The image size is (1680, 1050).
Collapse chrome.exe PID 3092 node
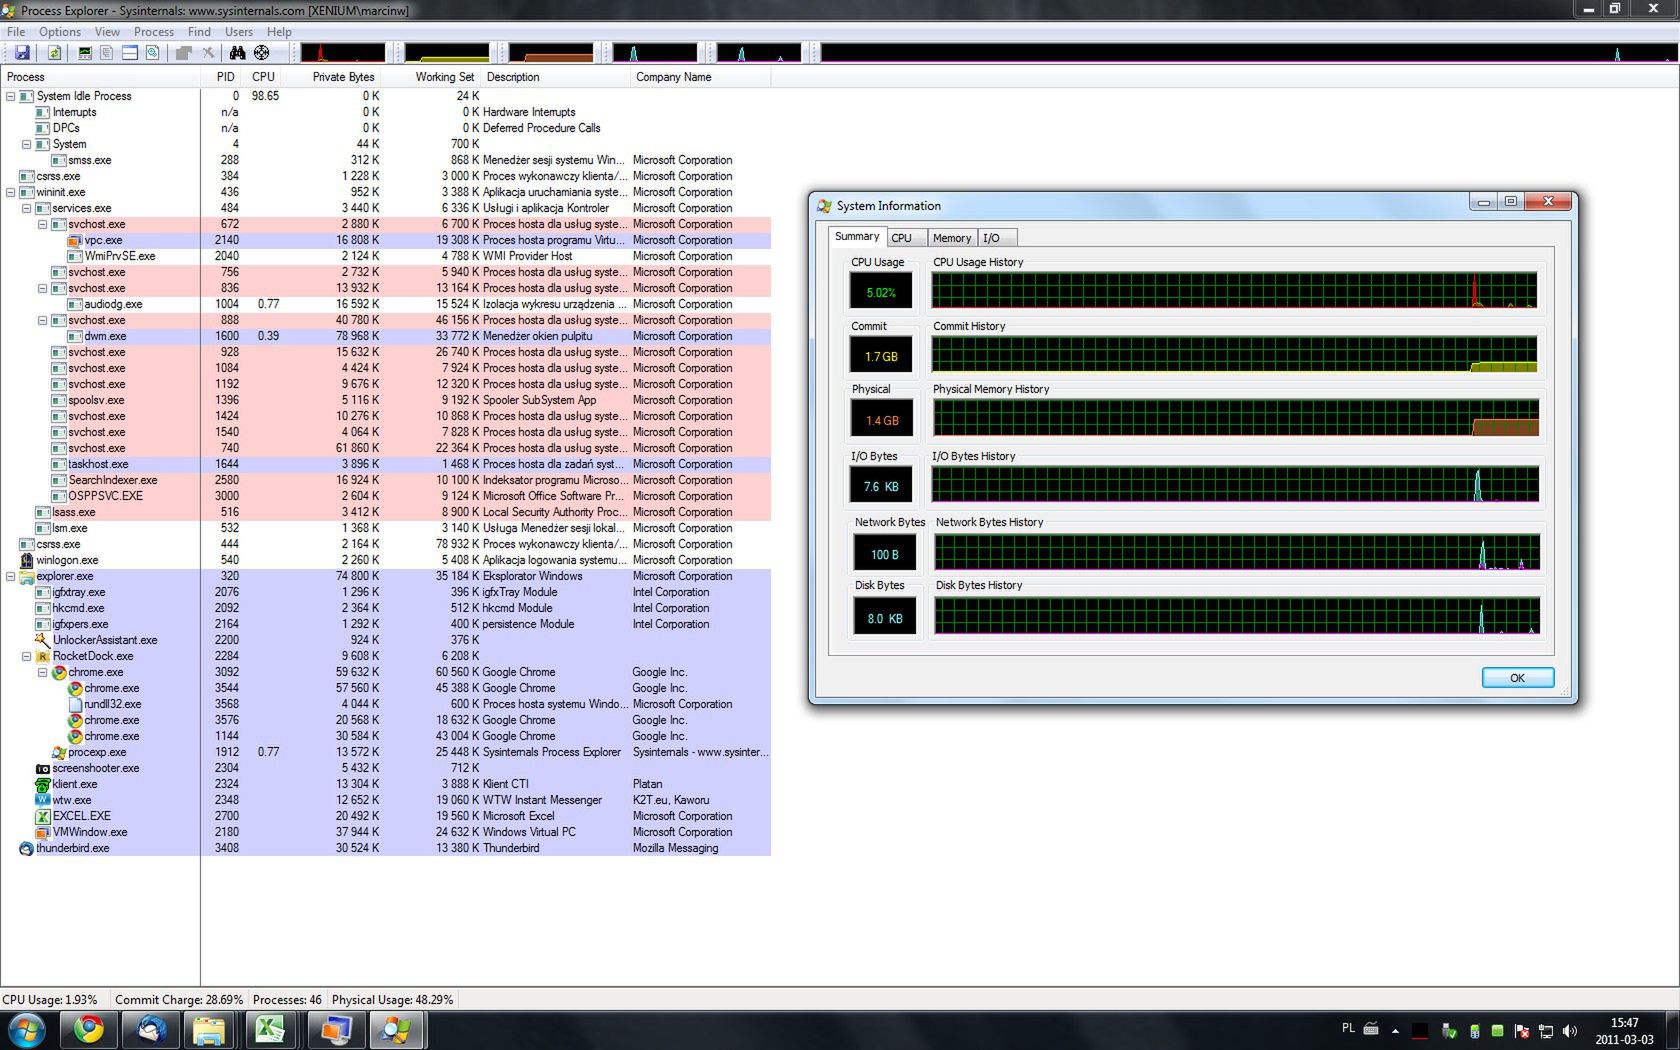[43, 672]
